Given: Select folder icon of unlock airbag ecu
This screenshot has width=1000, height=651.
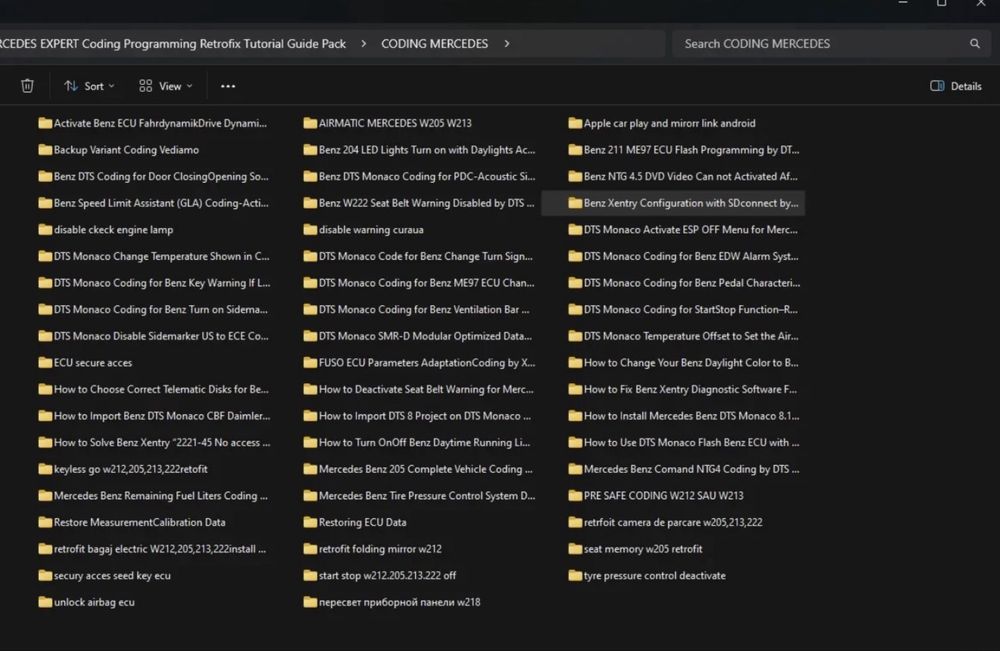Looking at the screenshot, I should [x=45, y=602].
